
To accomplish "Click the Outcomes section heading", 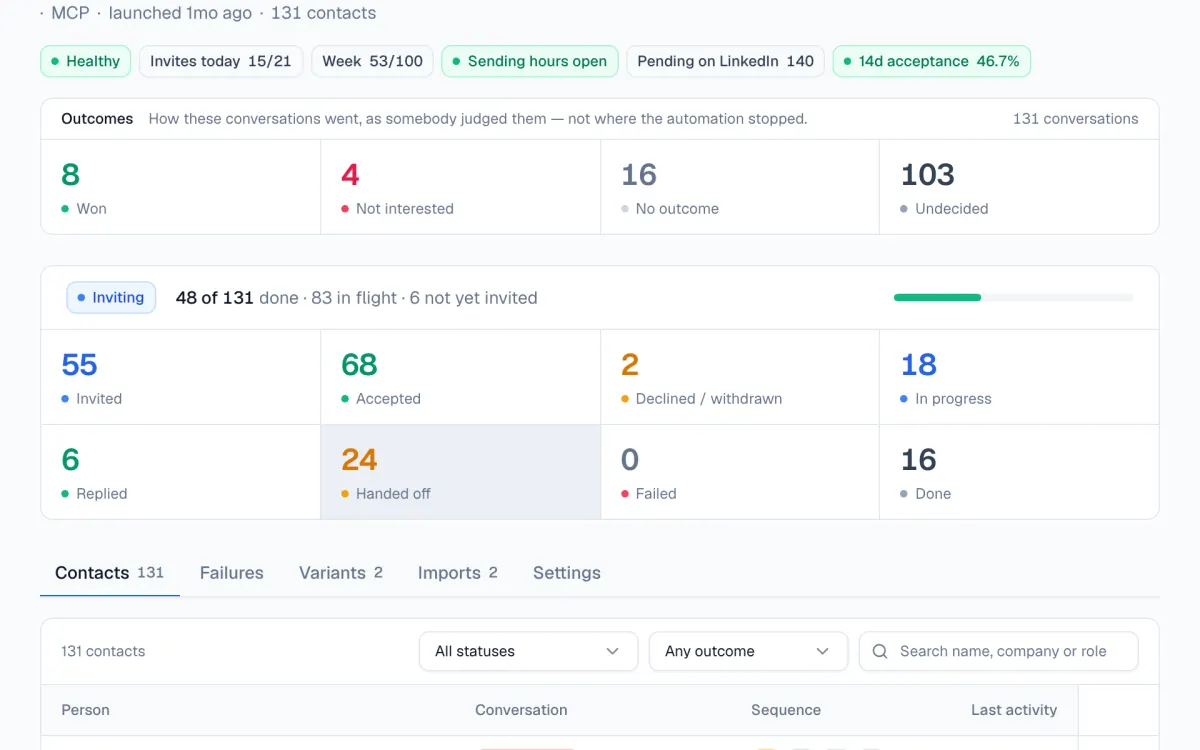I will (97, 118).
